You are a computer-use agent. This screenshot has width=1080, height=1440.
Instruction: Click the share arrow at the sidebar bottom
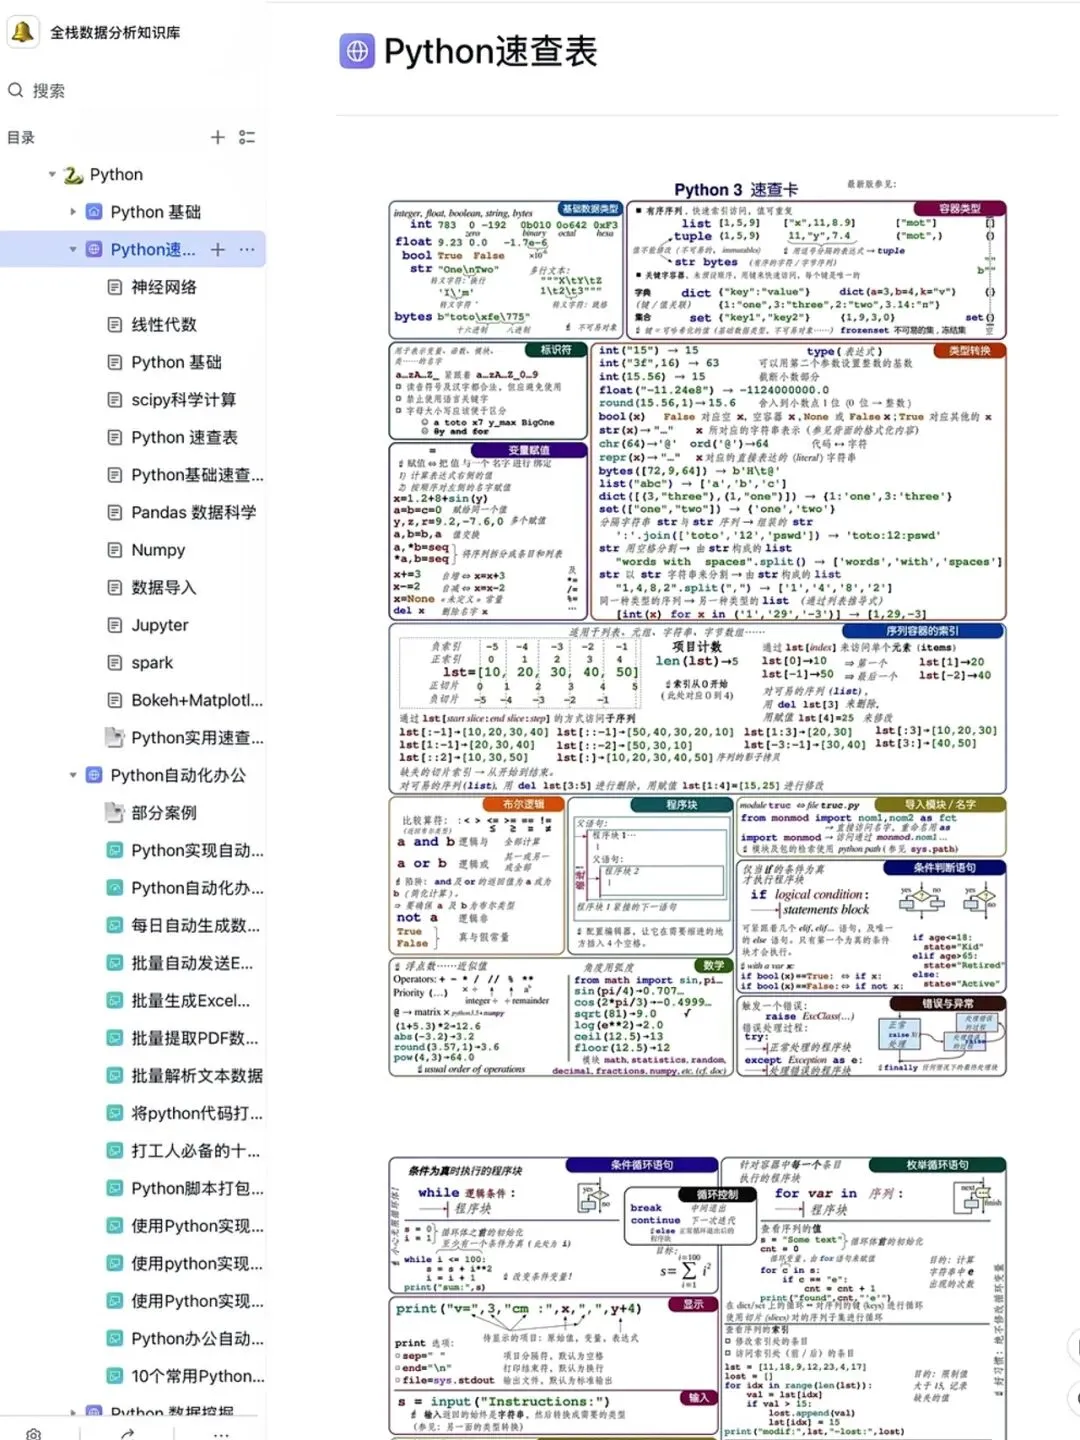point(127,1433)
